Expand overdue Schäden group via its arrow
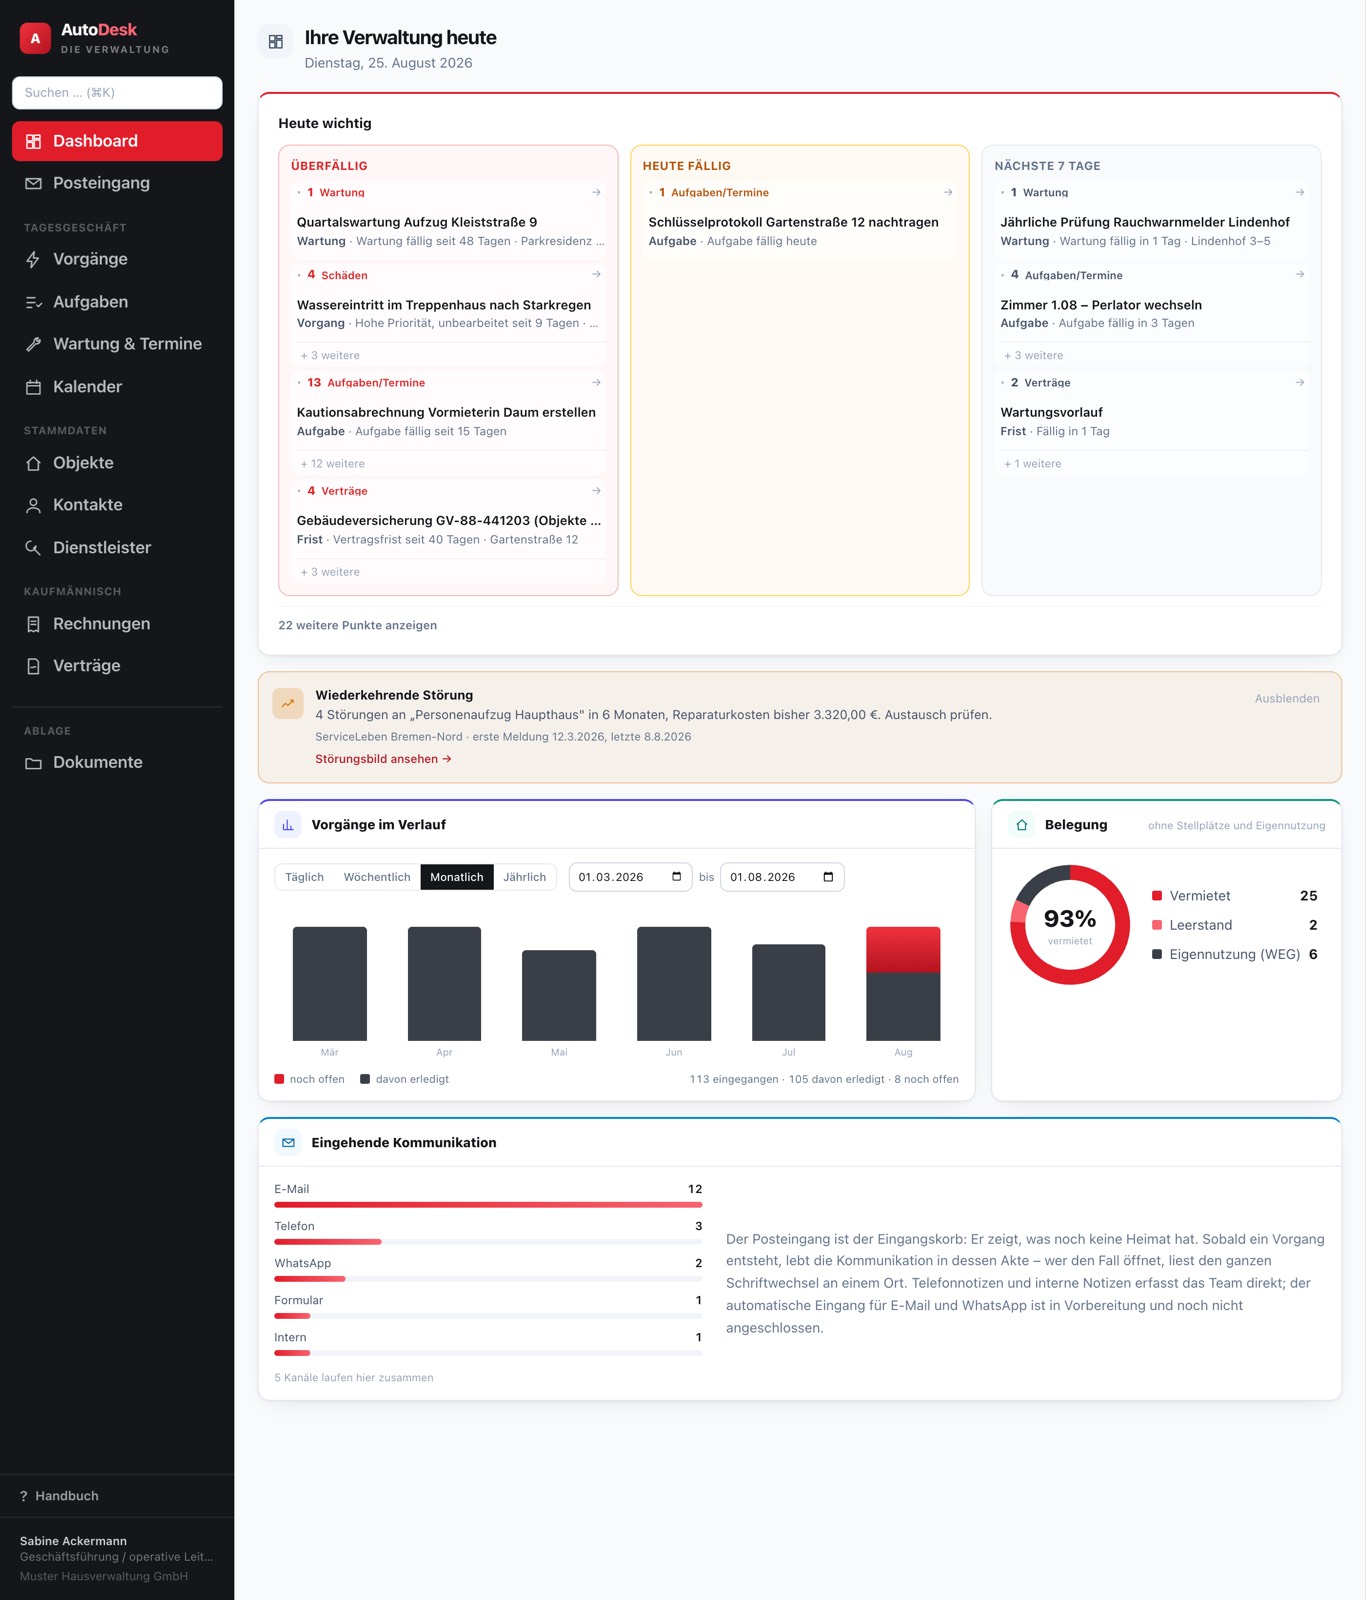The image size is (1366, 1600). click(596, 274)
